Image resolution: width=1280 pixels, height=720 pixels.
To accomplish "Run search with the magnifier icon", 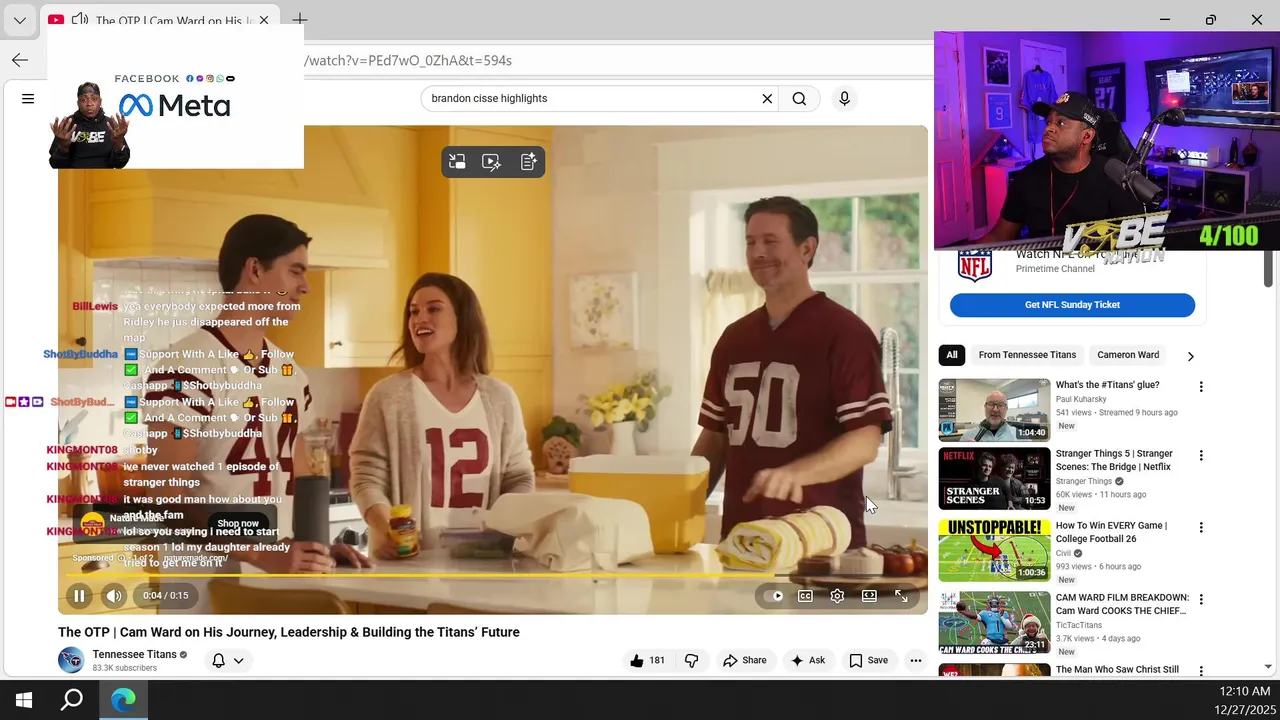I will (x=799, y=98).
